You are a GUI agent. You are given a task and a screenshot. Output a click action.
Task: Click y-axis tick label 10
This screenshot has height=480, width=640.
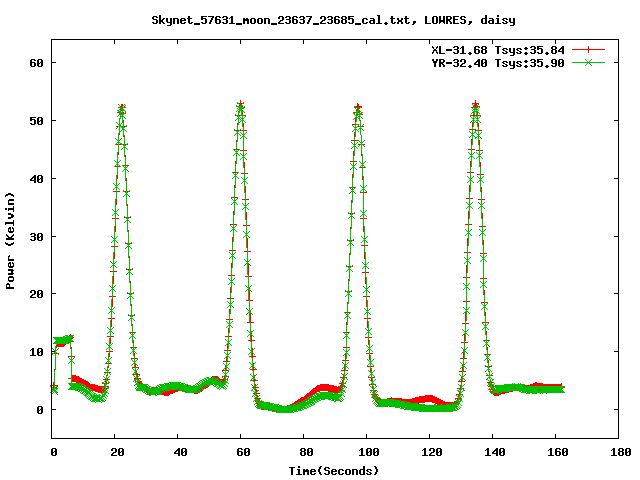(36, 352)
